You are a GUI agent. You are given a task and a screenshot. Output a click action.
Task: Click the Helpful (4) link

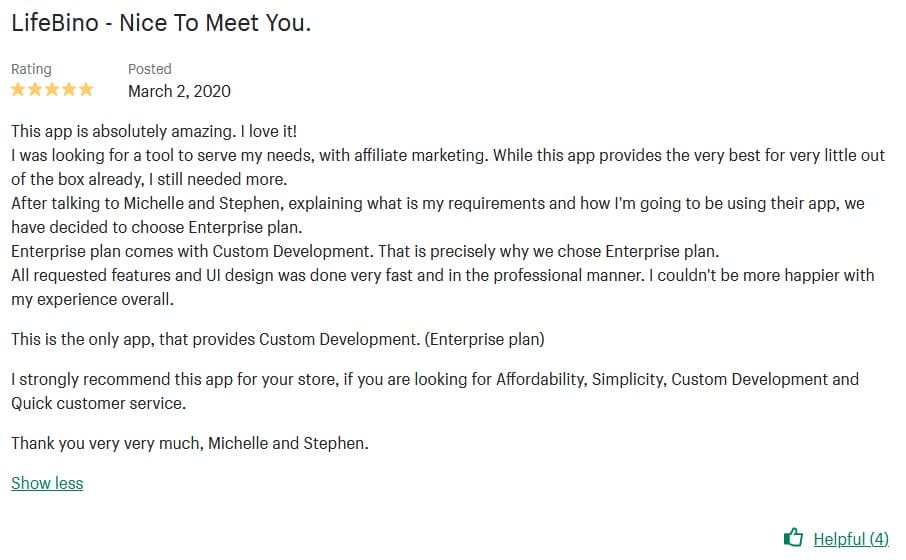pos(851,539)
